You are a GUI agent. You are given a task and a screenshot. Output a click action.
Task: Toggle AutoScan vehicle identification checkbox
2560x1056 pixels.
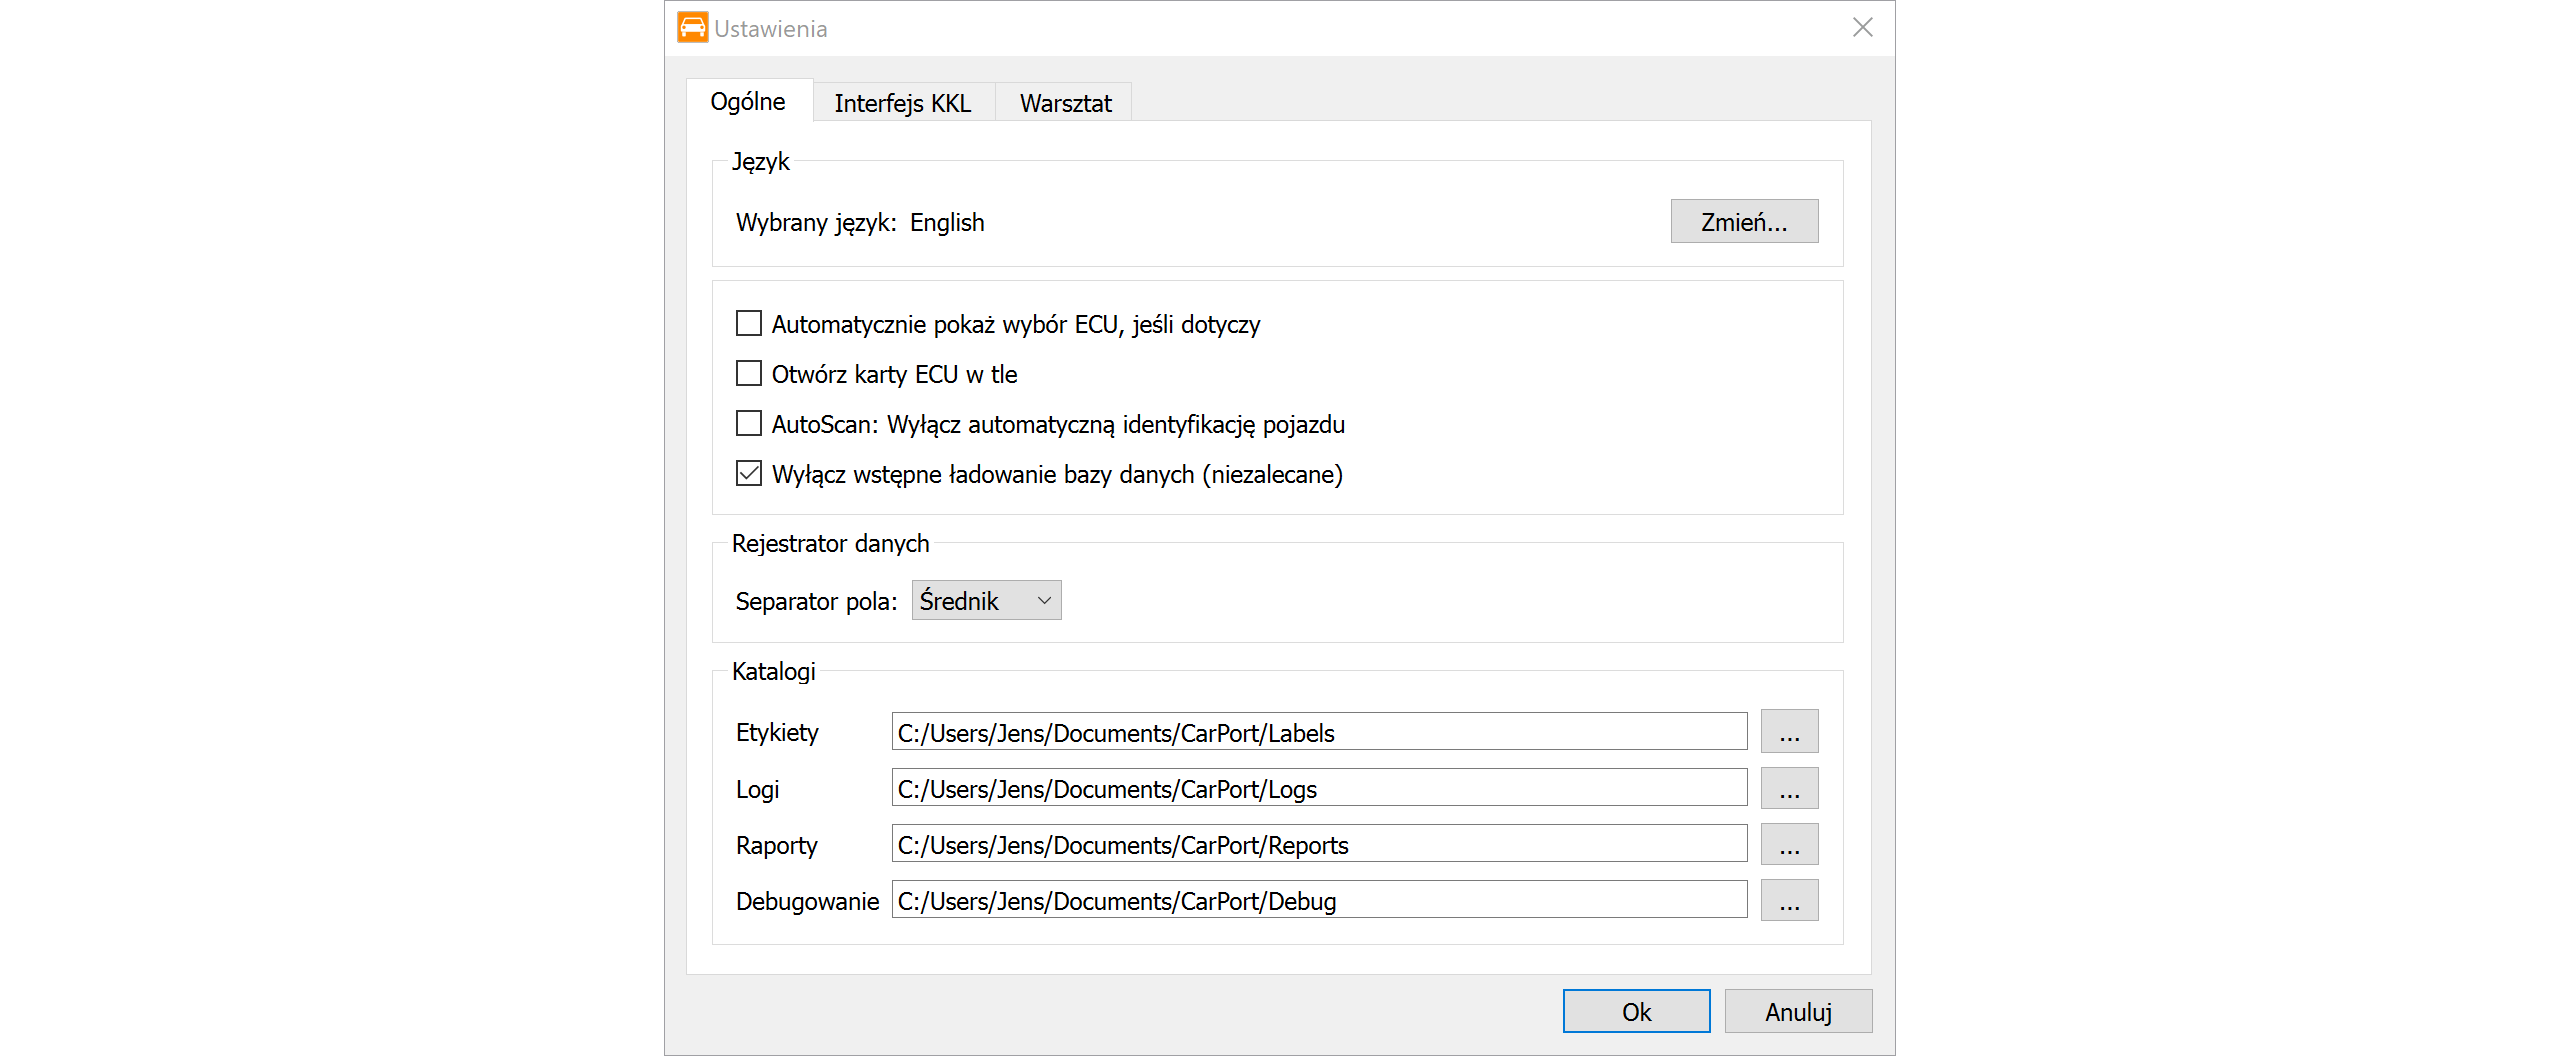tap(749, 424)
